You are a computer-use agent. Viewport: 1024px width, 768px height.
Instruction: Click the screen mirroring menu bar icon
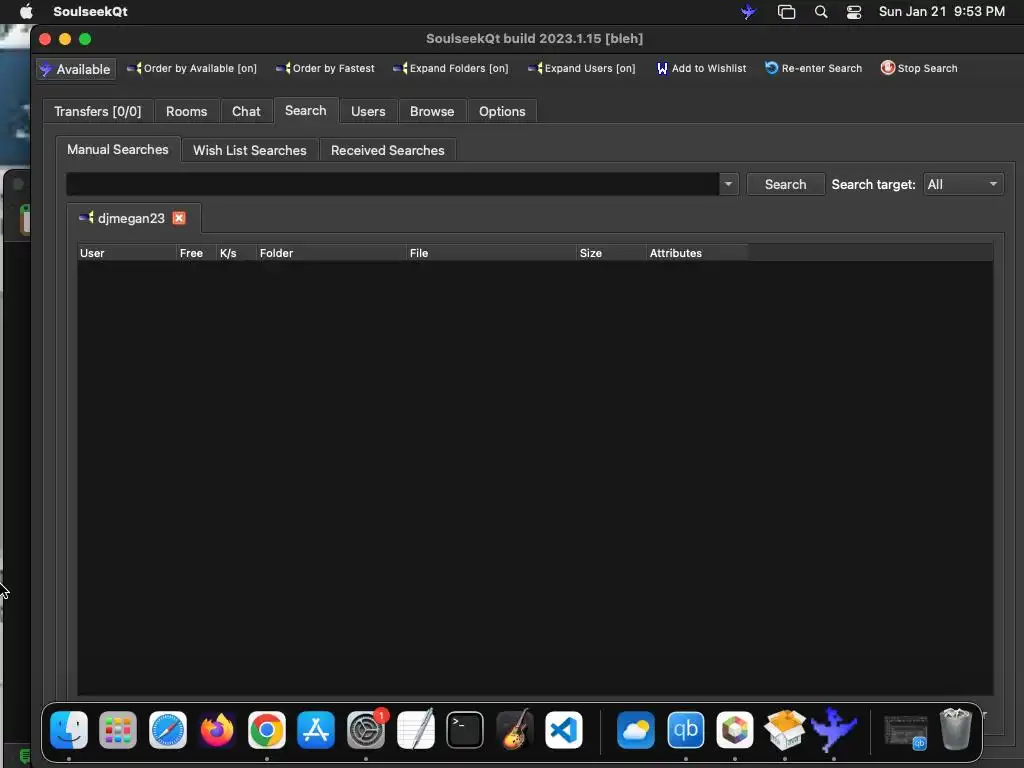[x=786, y=12]
